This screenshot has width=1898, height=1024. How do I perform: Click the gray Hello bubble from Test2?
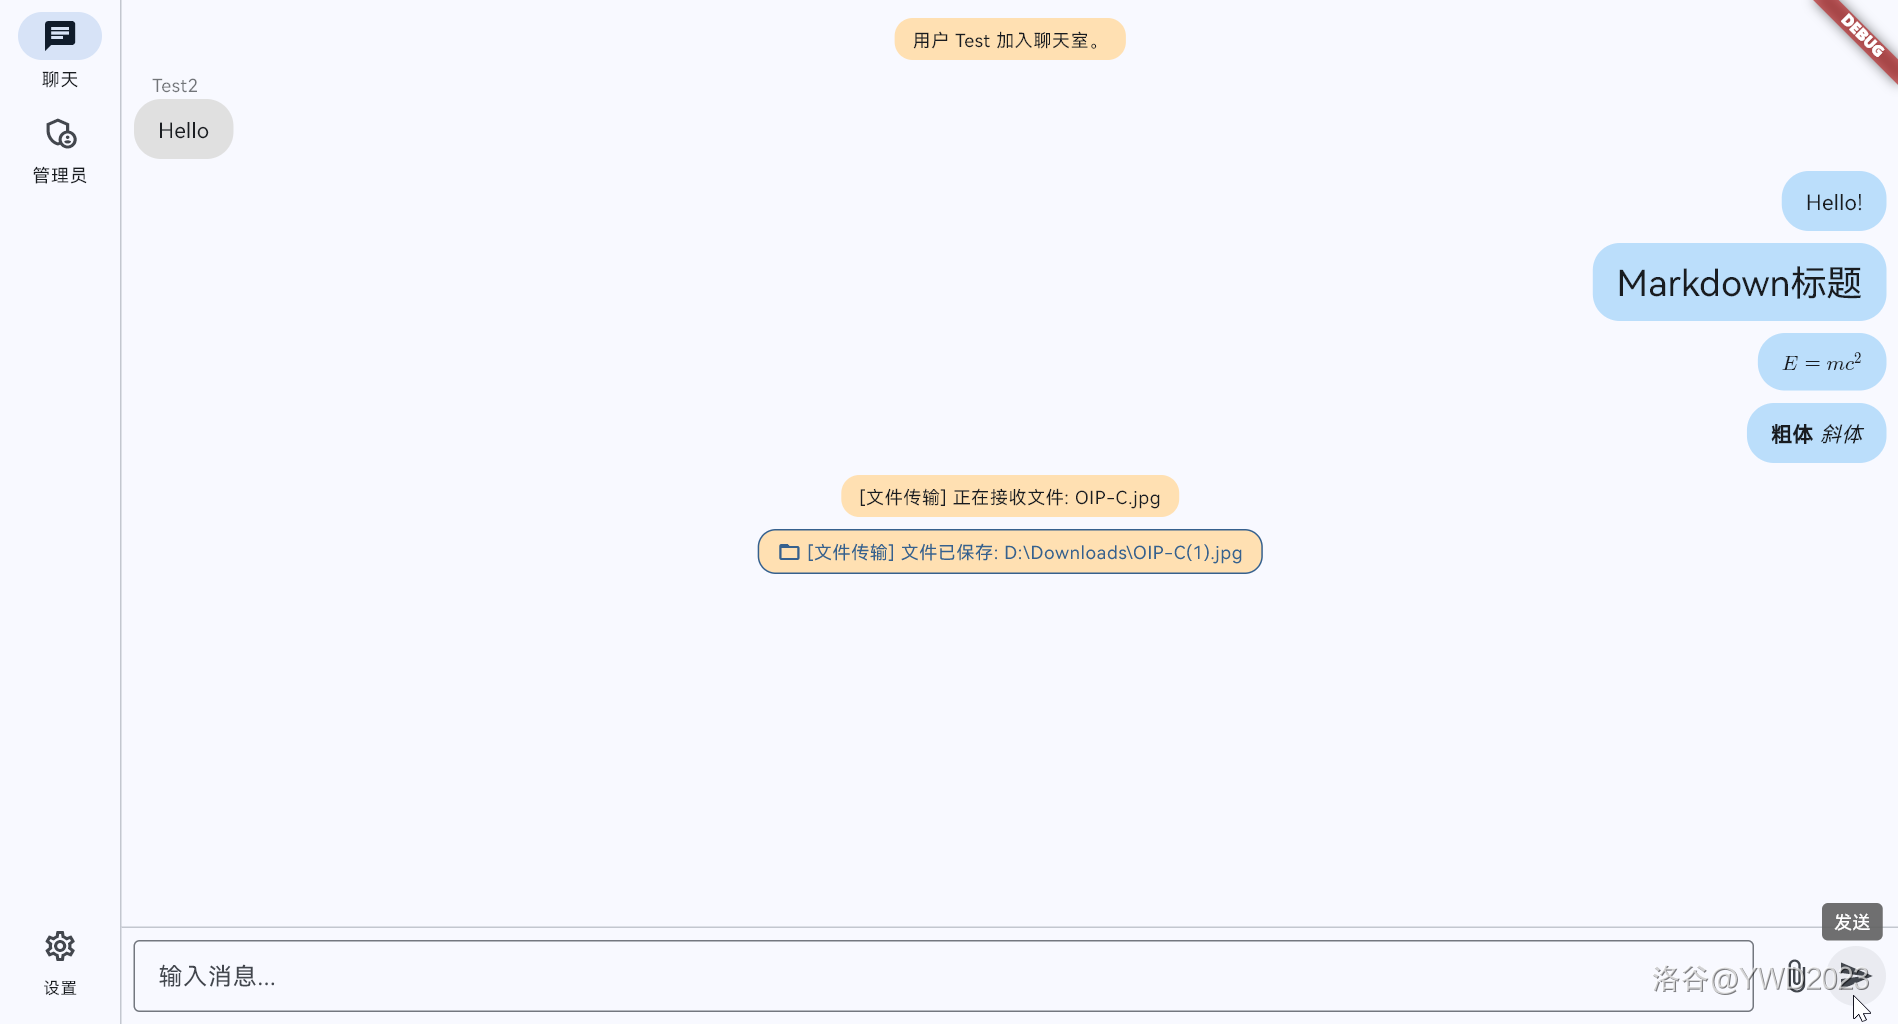click(184, 130)
